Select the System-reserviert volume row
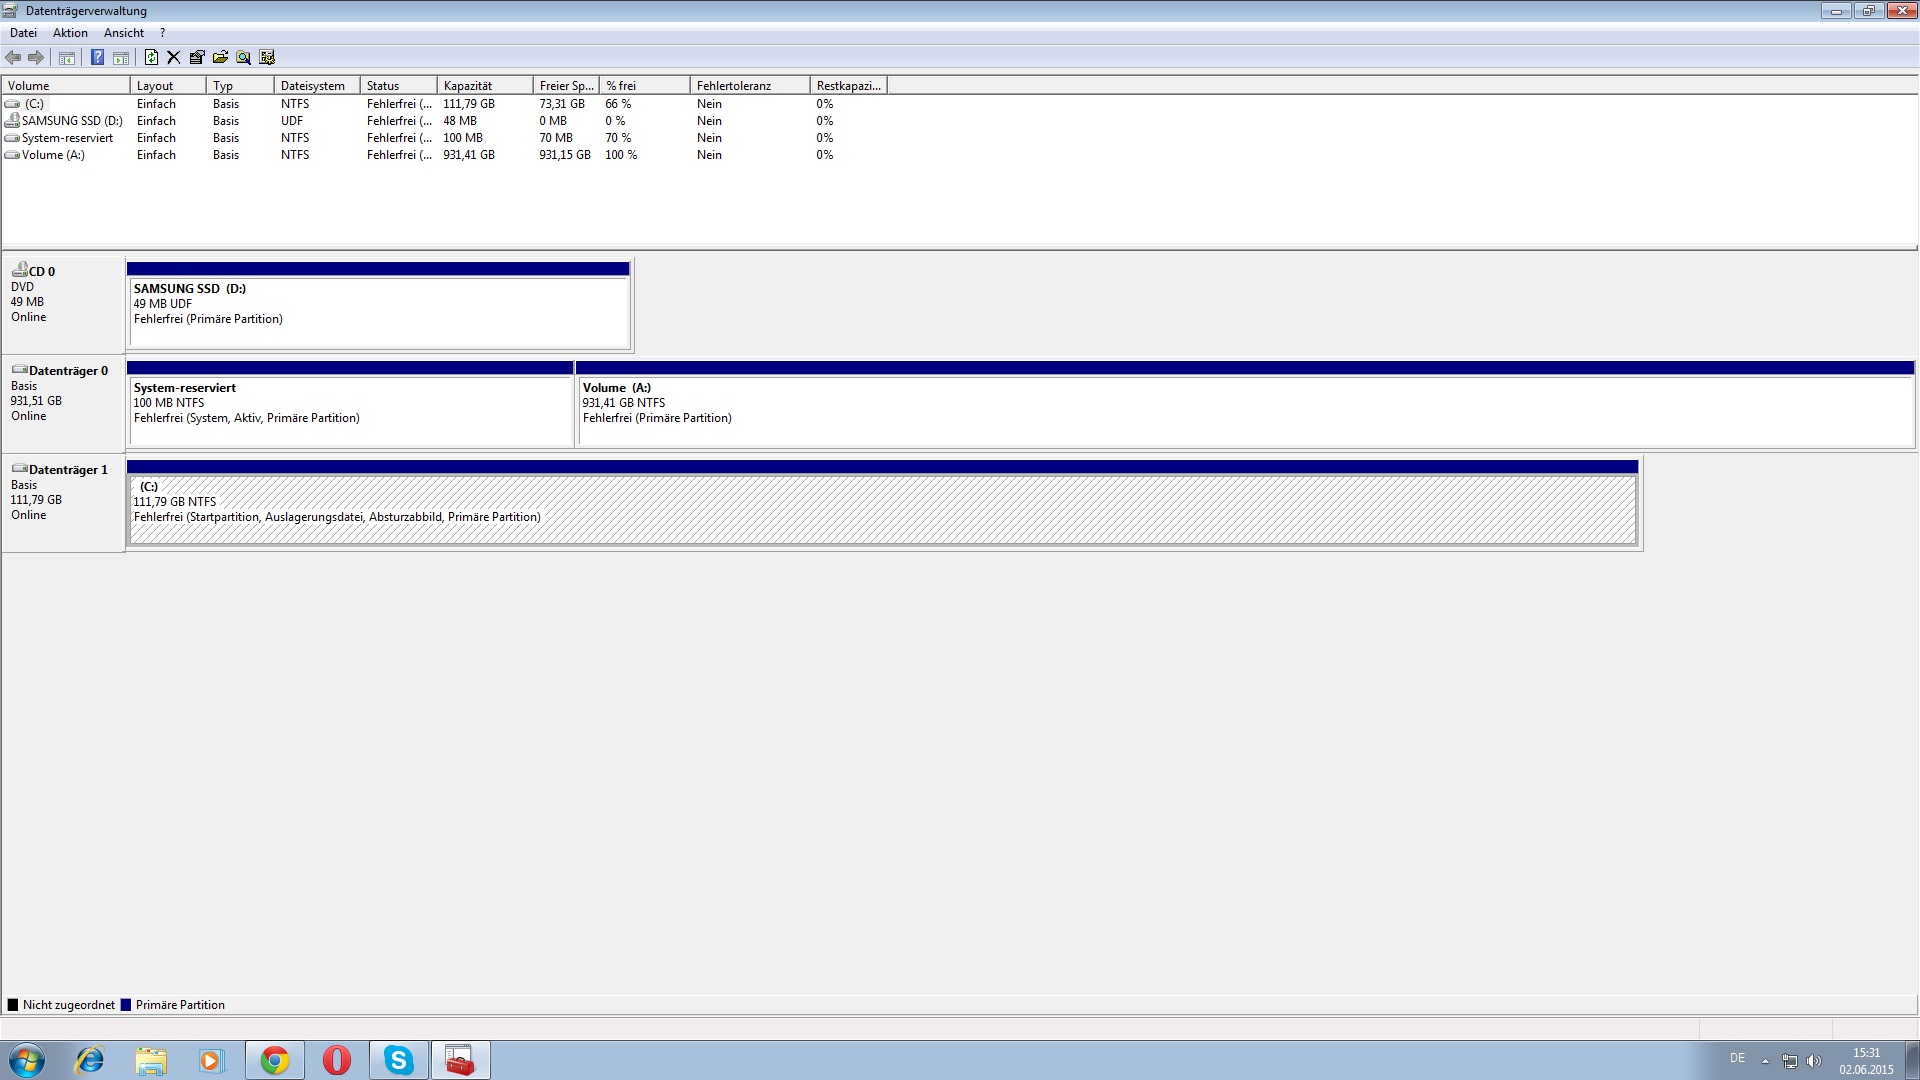 point(67,138)
